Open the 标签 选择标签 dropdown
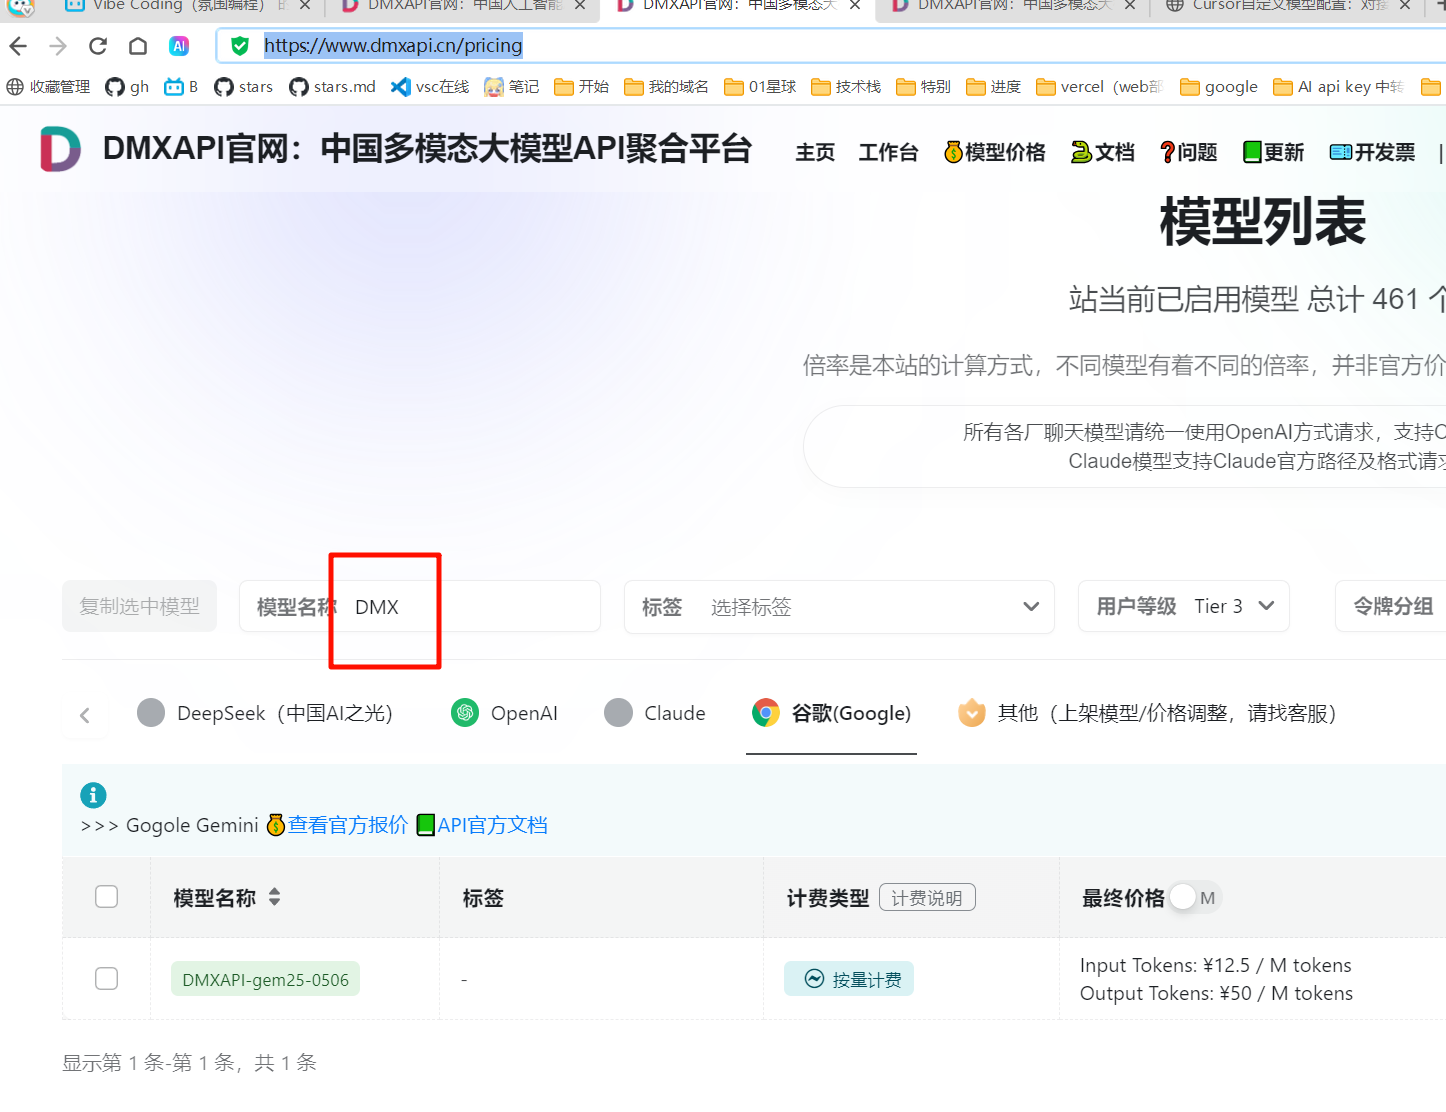 [839, 606]
